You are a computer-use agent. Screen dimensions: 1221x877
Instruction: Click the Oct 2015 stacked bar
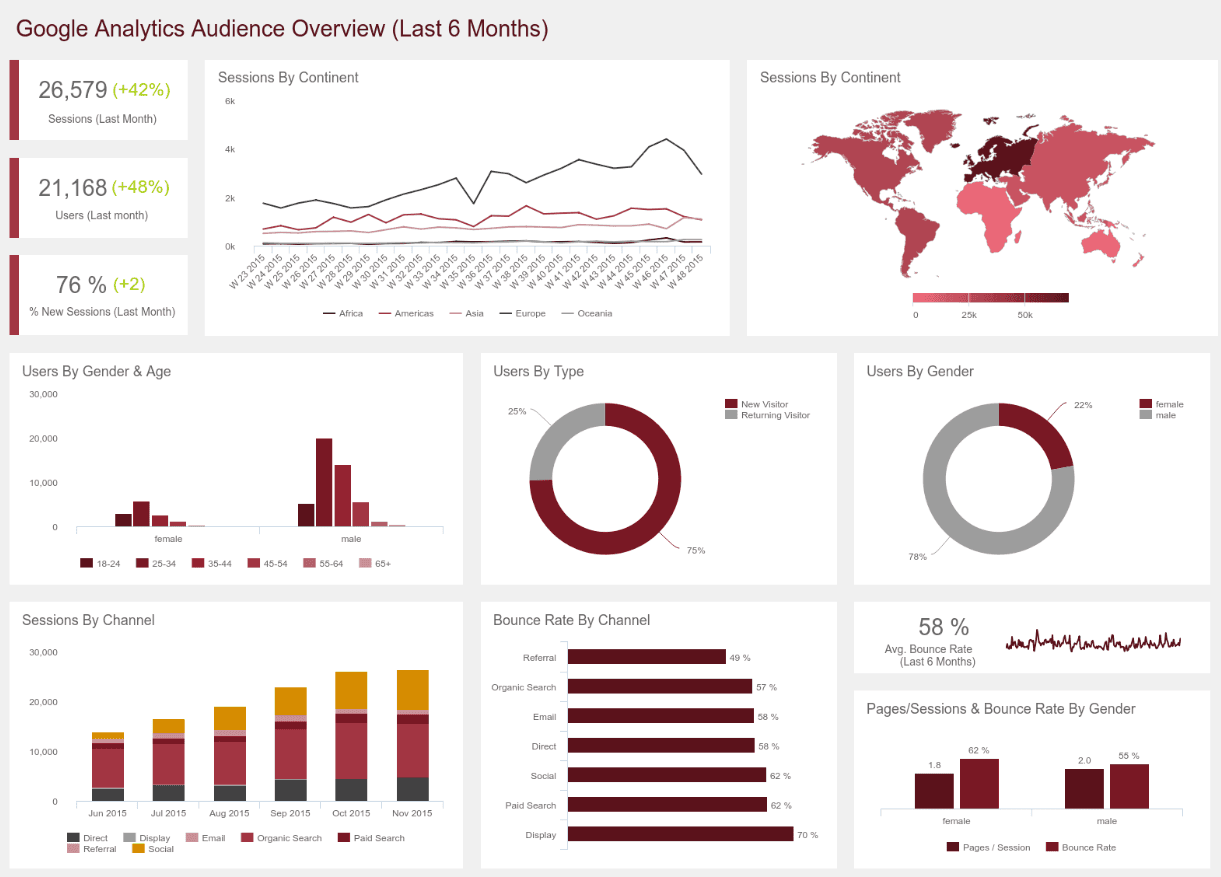352,737
